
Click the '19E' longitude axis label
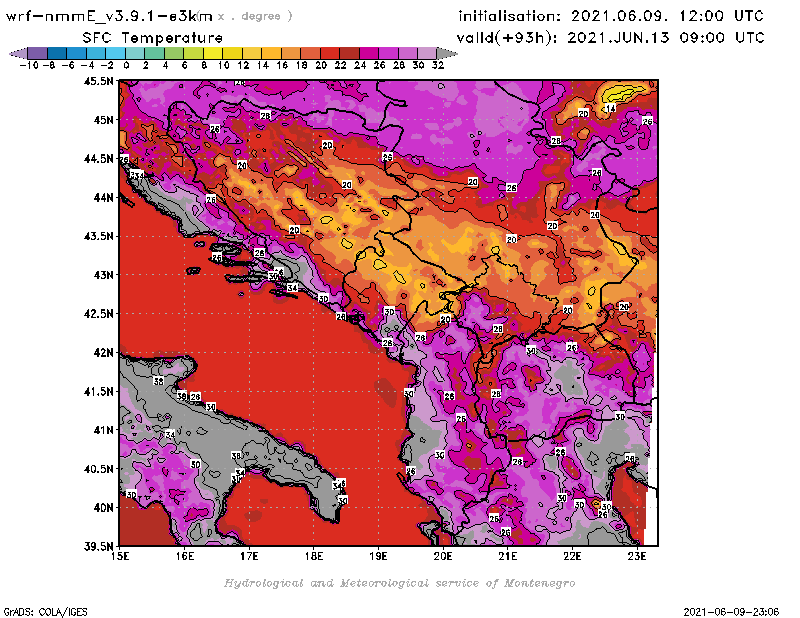(378, 556)
